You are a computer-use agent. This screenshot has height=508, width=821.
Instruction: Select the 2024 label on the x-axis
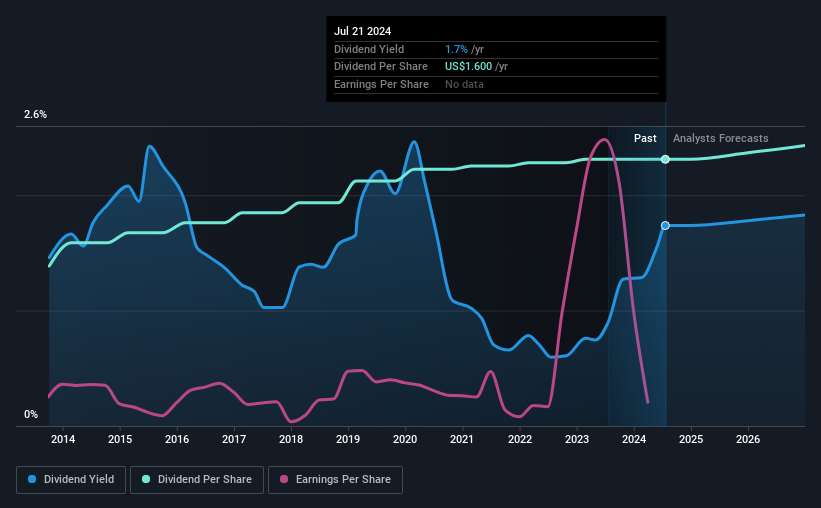[x=634, y=439]
